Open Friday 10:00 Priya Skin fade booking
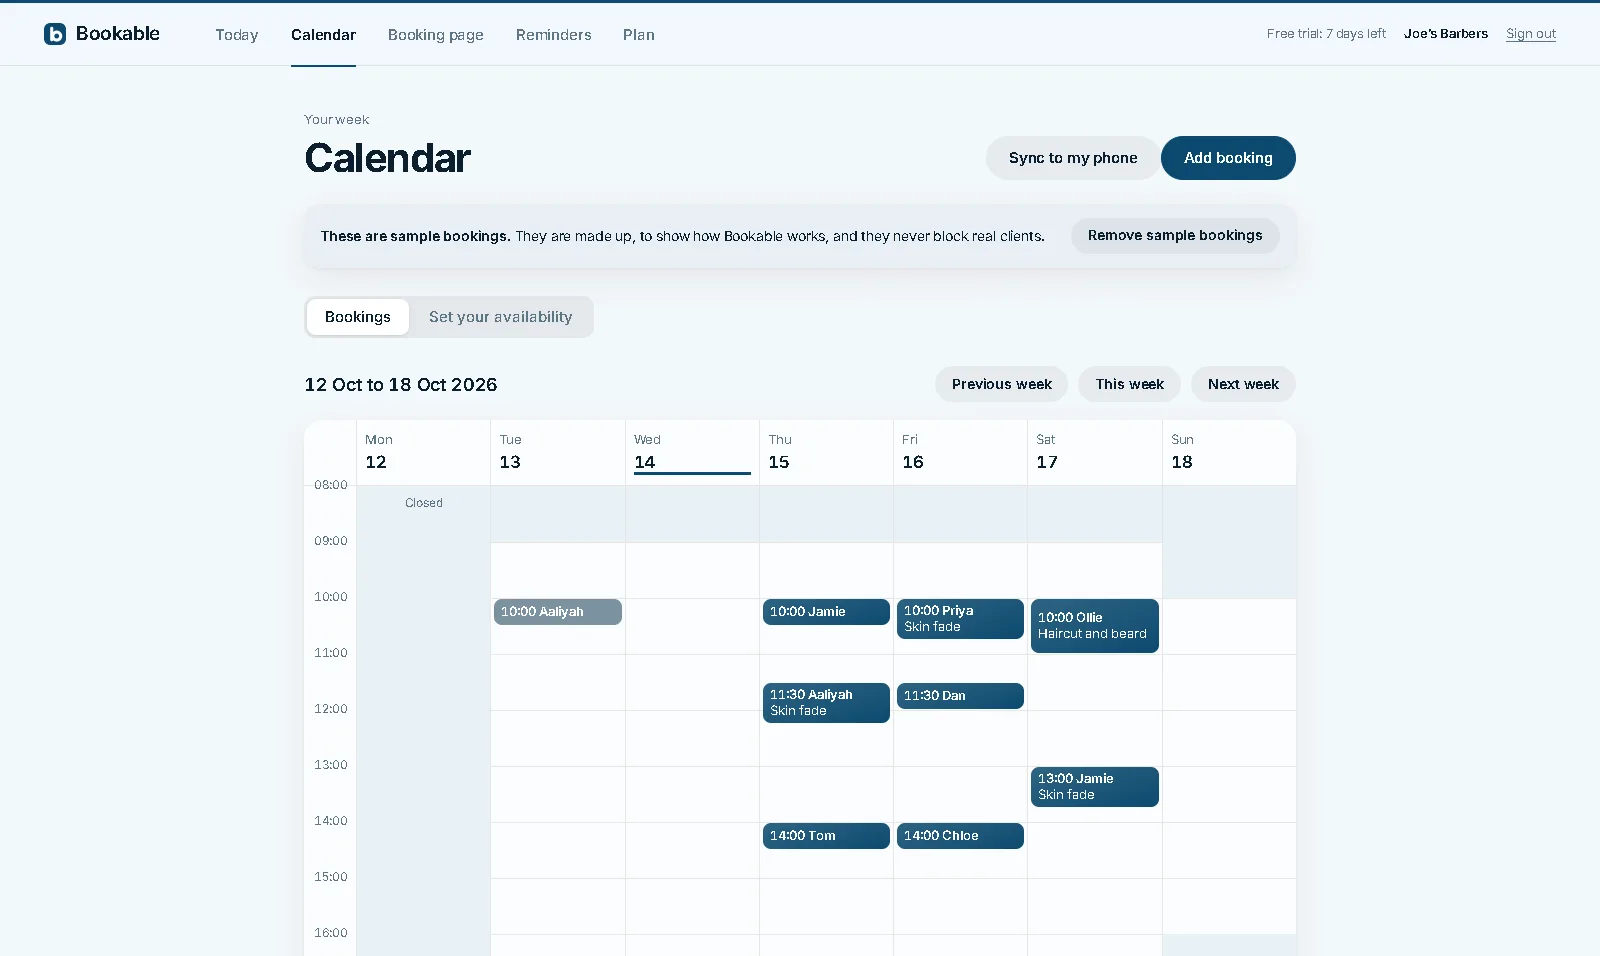This screenshot has width=1600, height=956. pyautogui.click(x=960, y=619)
